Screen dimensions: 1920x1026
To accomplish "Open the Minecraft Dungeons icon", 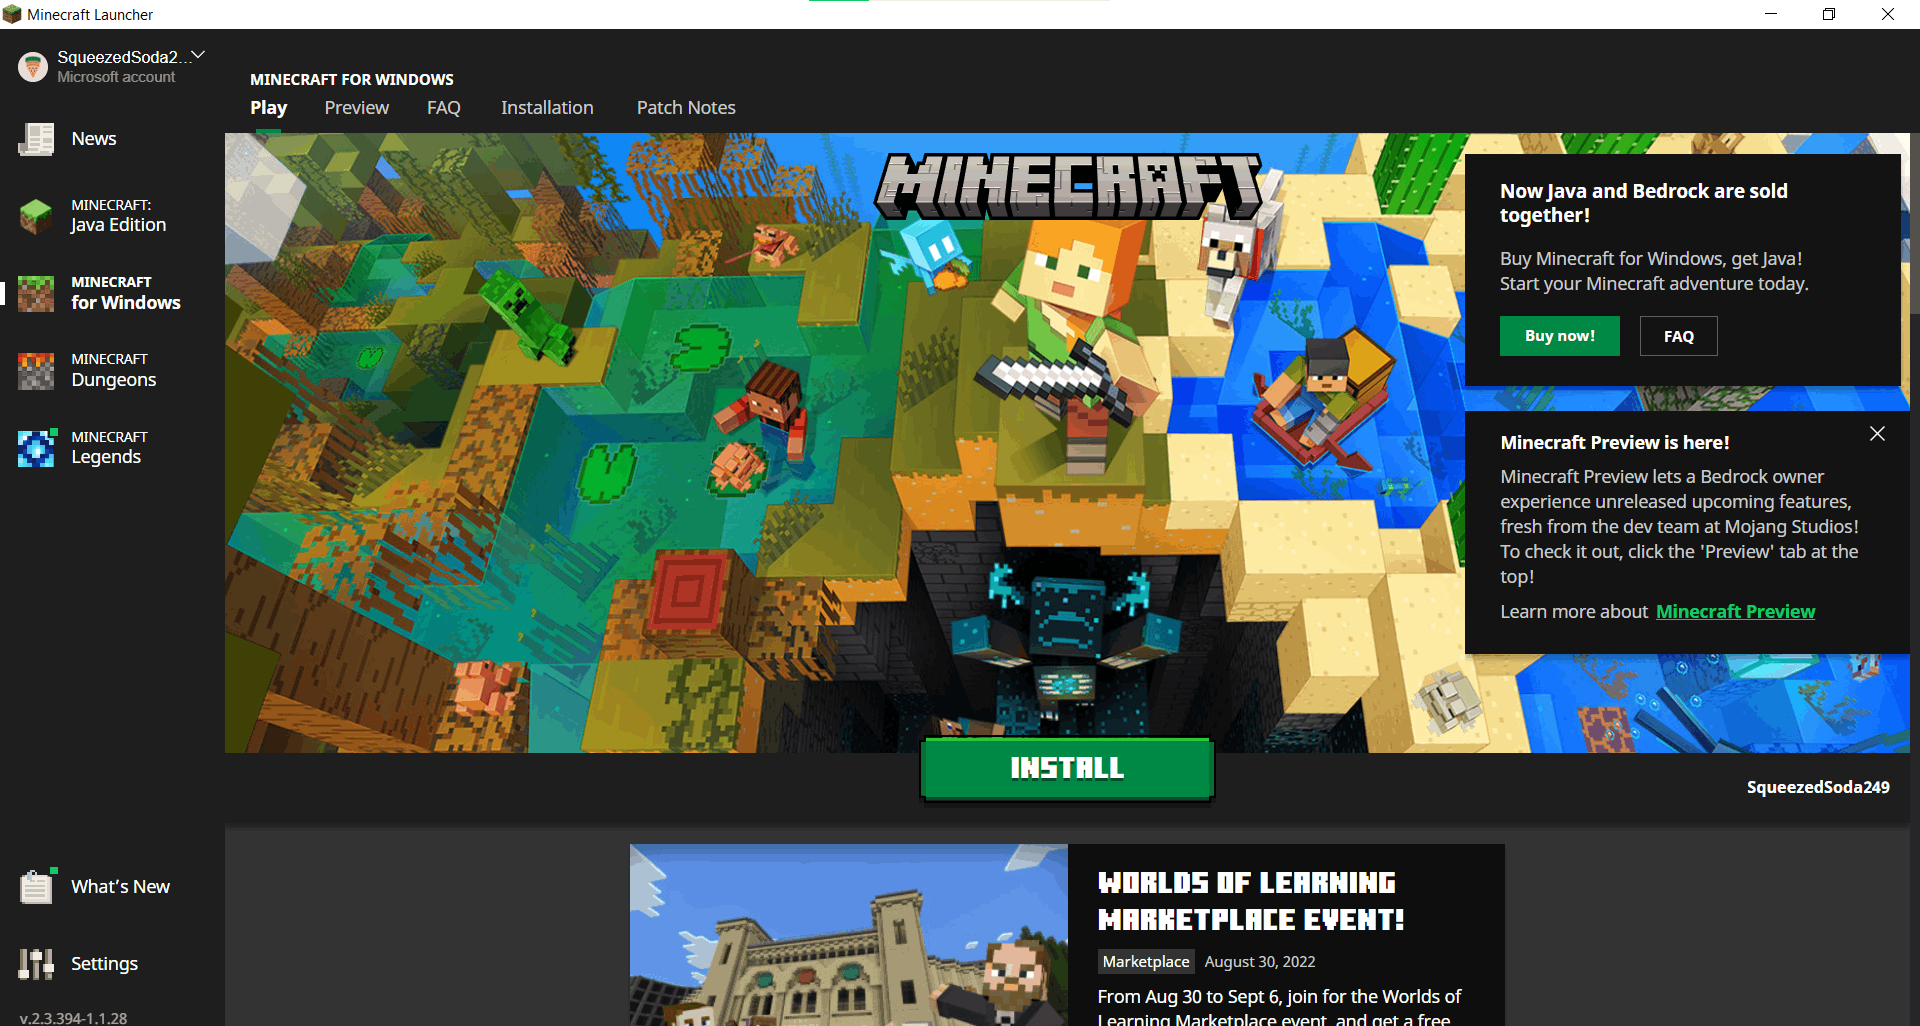I will [x=36, y=371].
